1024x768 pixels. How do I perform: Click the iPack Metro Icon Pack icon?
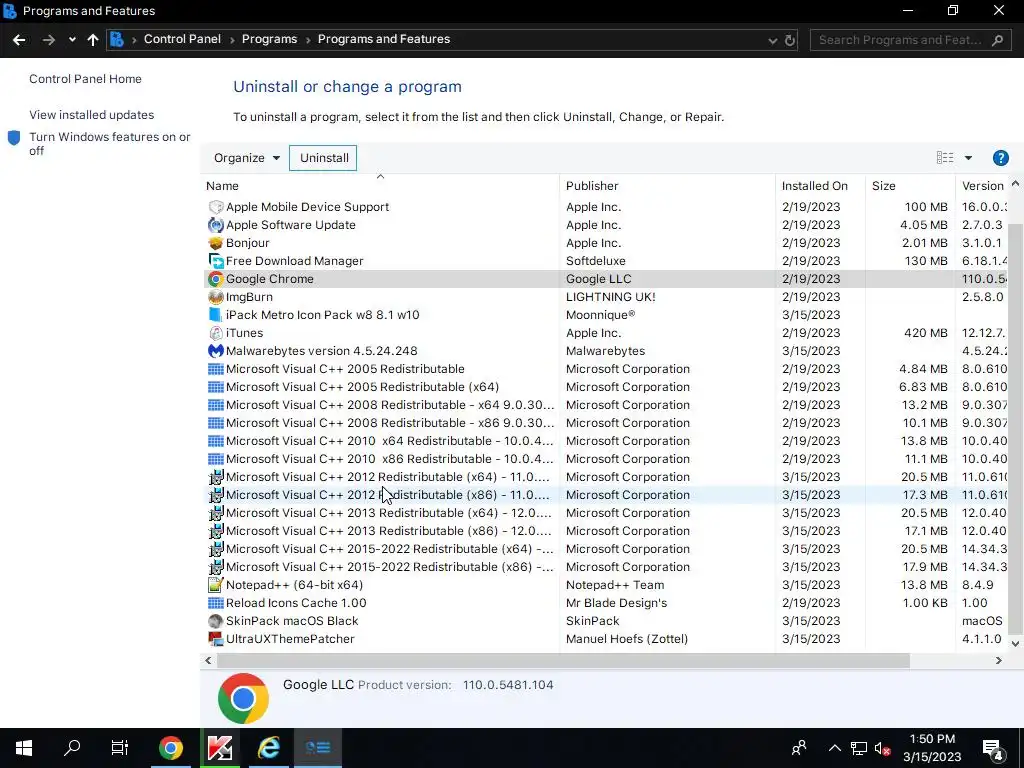click(216, 315)
